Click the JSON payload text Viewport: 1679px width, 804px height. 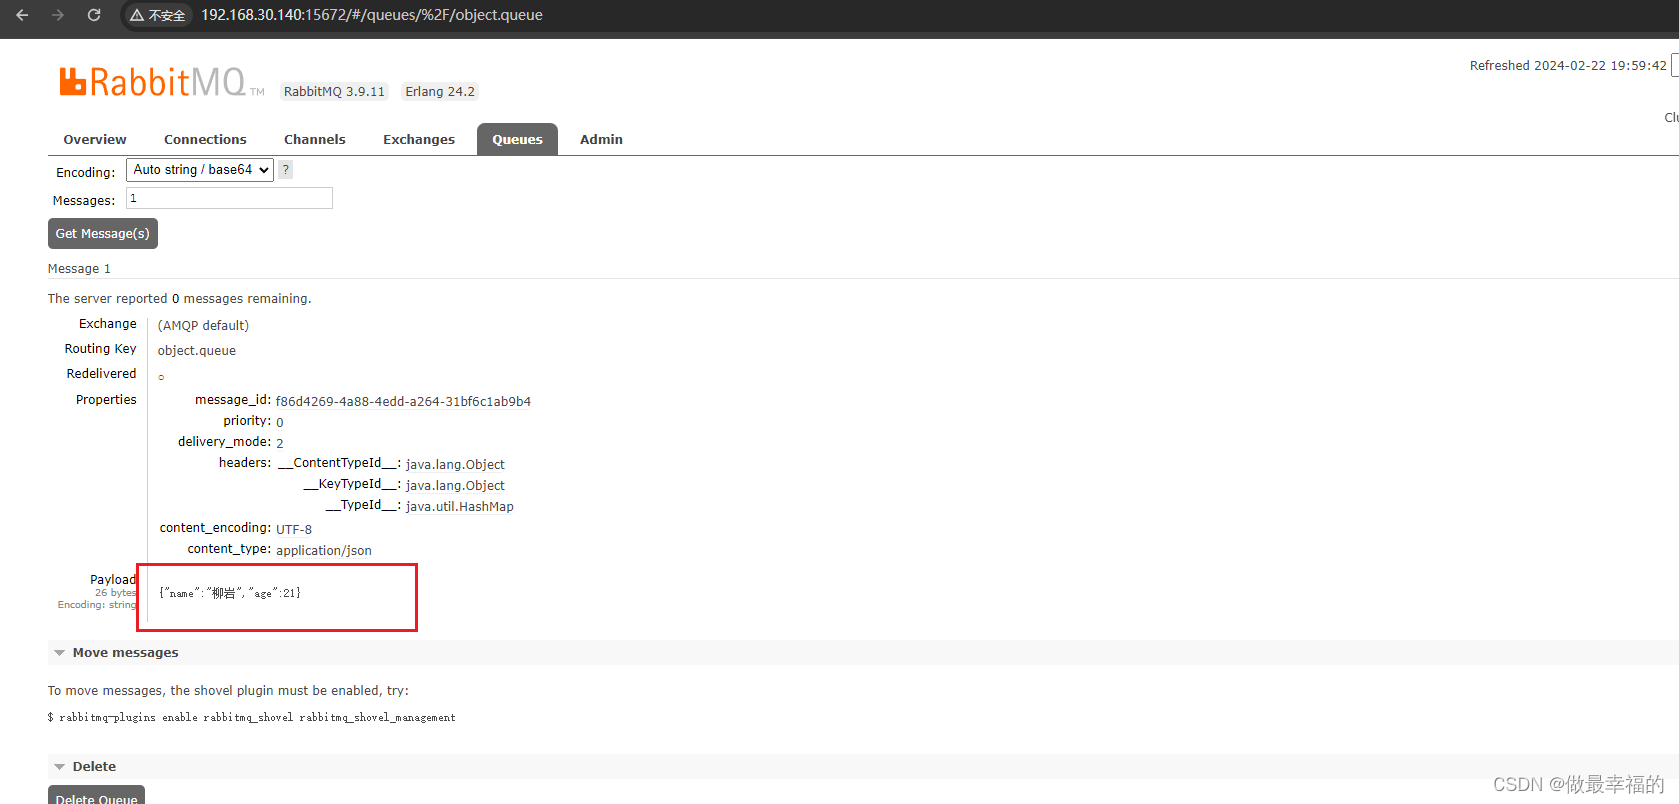(x=230, y=593)
